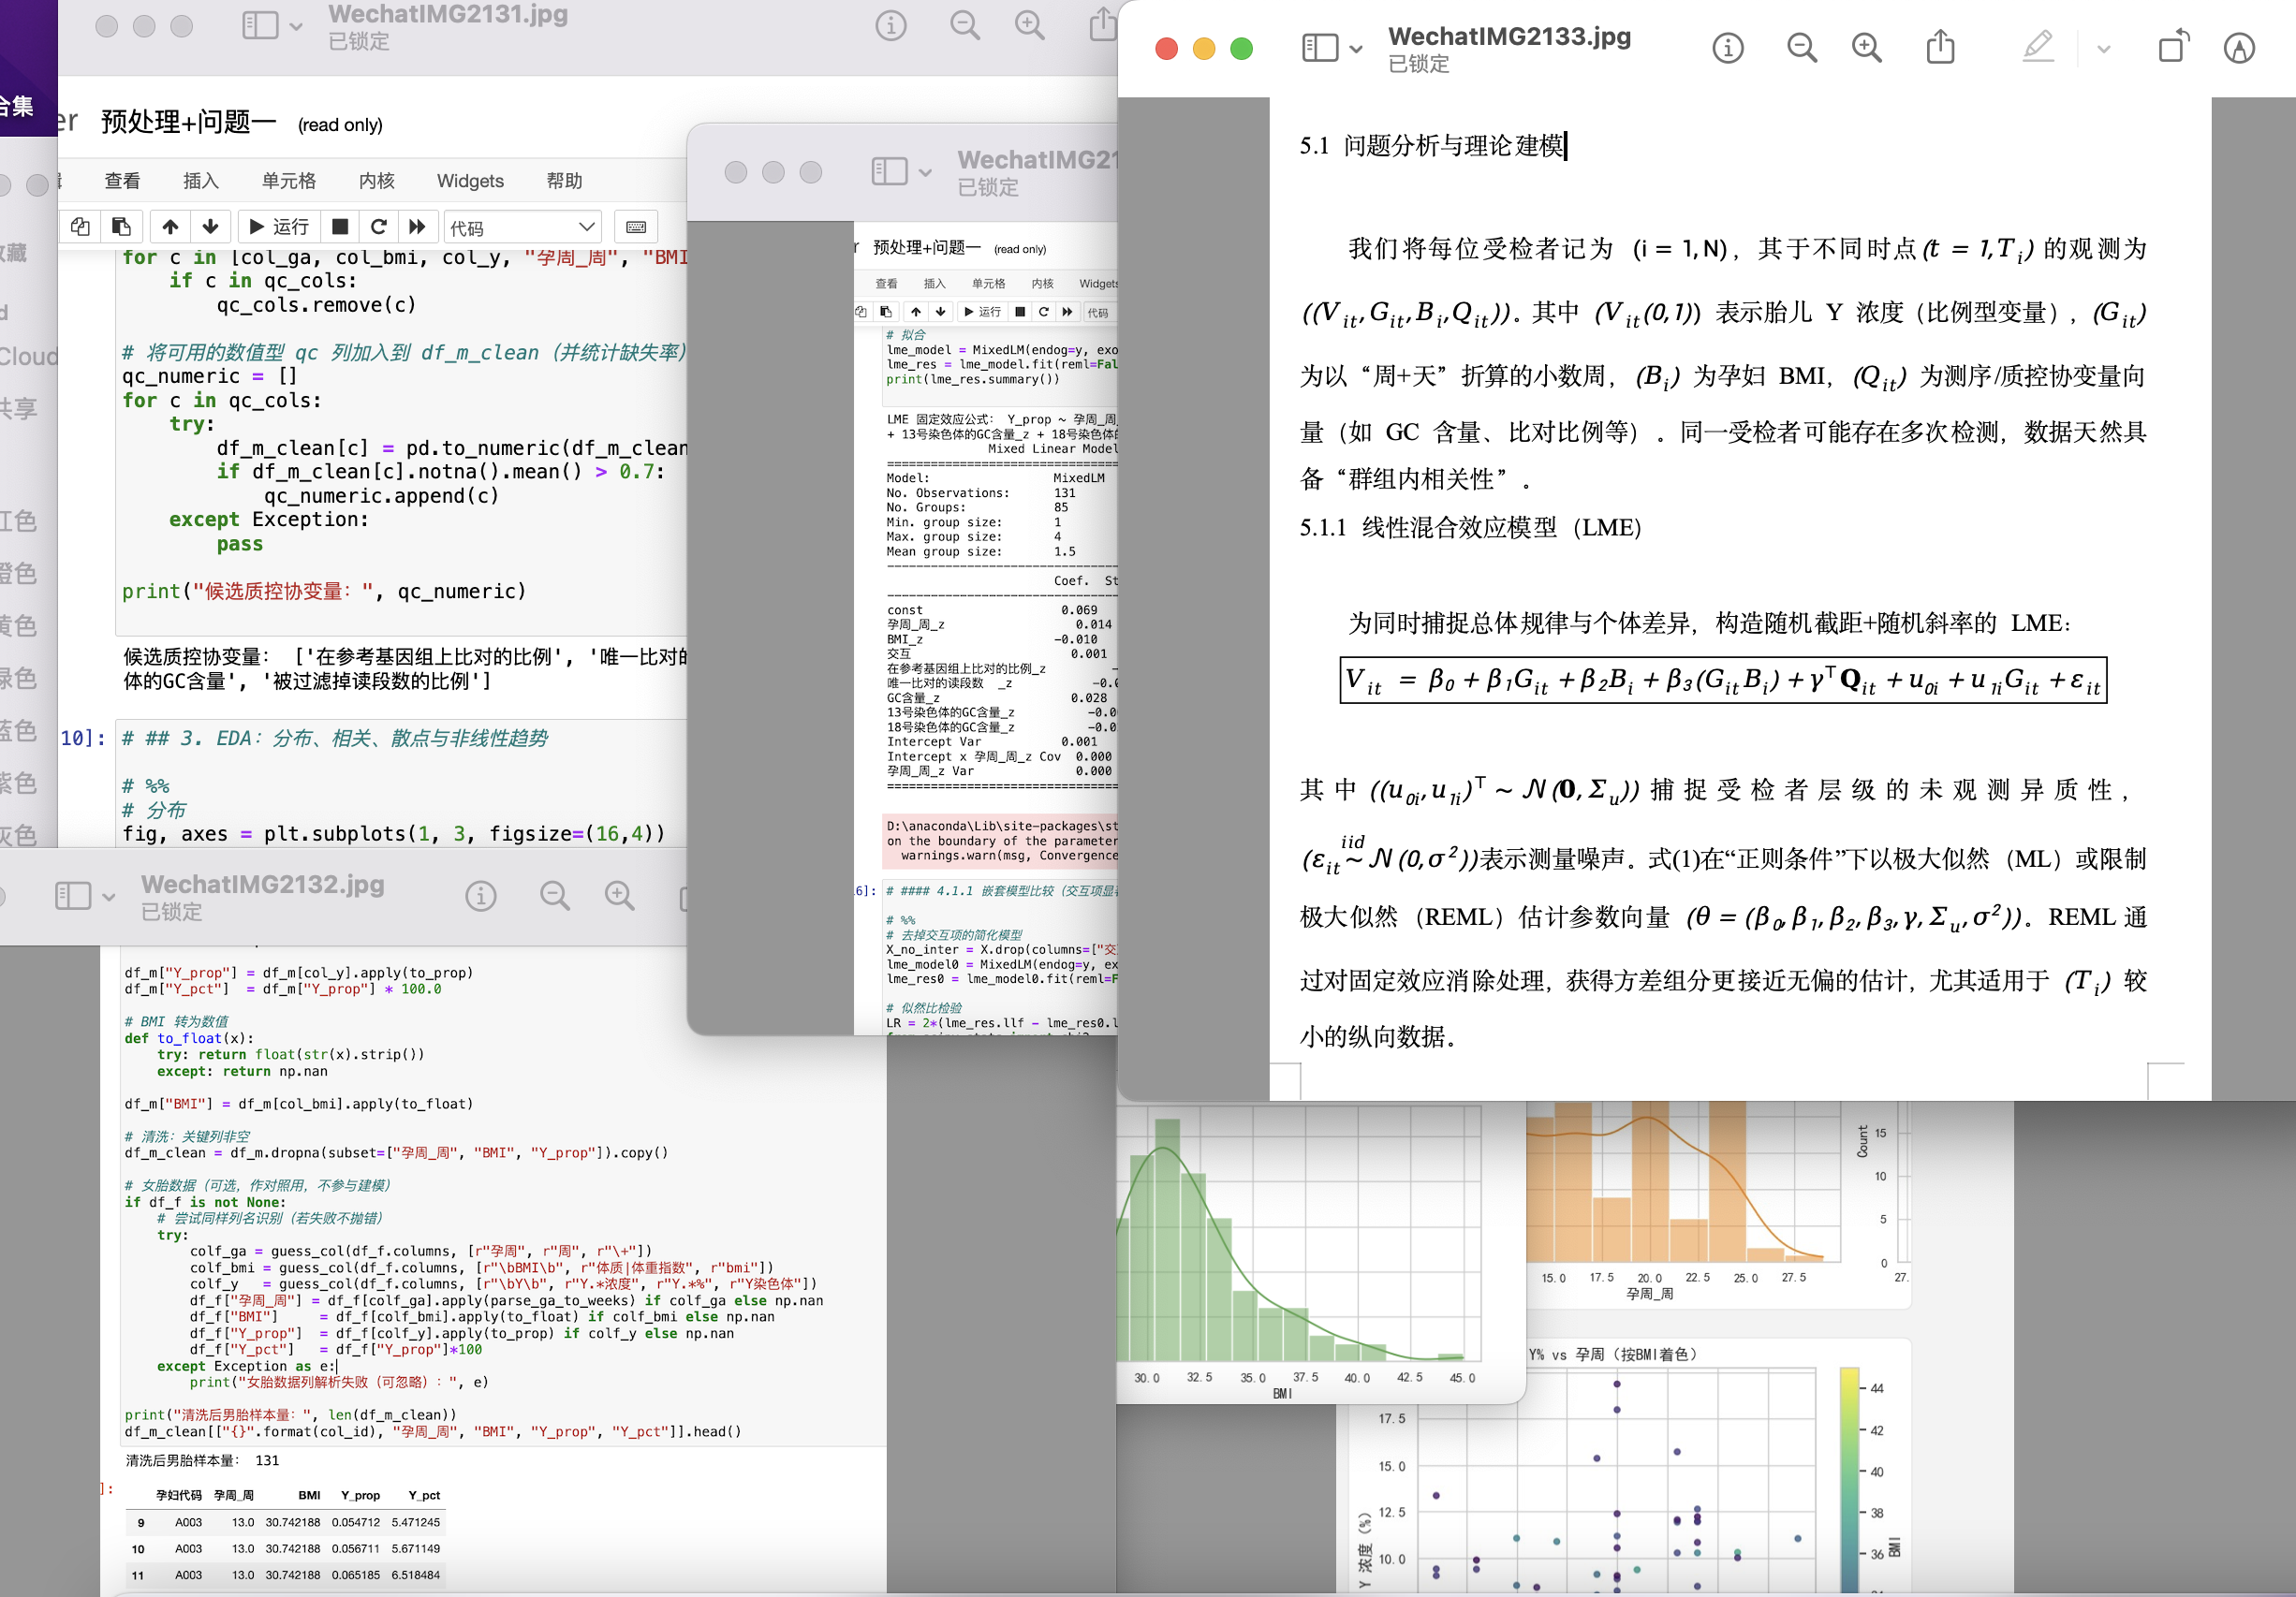Open 代码 cell type dropdown in WechatIMG2131 notebook
The width and height of the screenshot is (2296, 1597).
(523, 227)
